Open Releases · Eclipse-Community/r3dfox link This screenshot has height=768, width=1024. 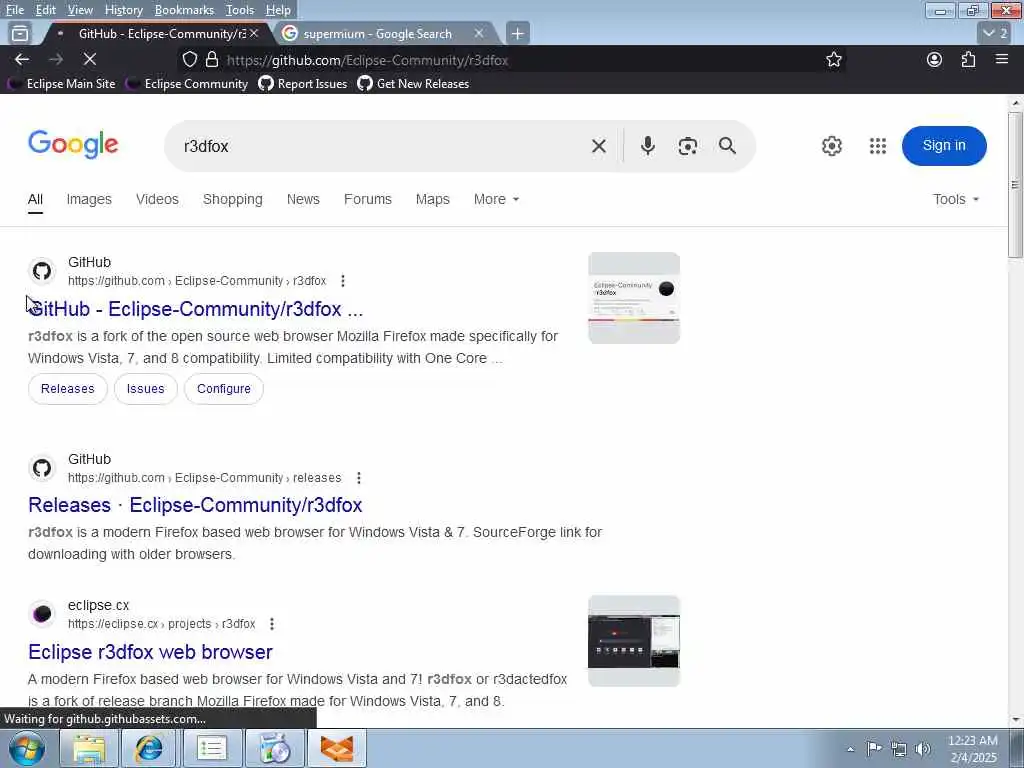195,505
